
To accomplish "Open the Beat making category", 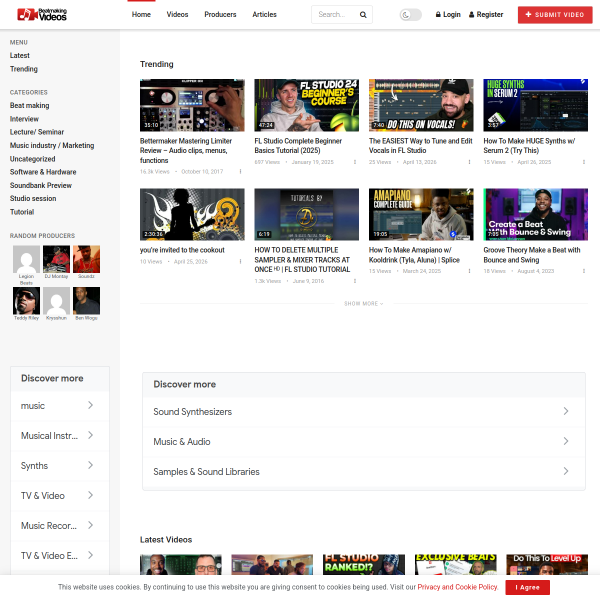I will (29, 105).
